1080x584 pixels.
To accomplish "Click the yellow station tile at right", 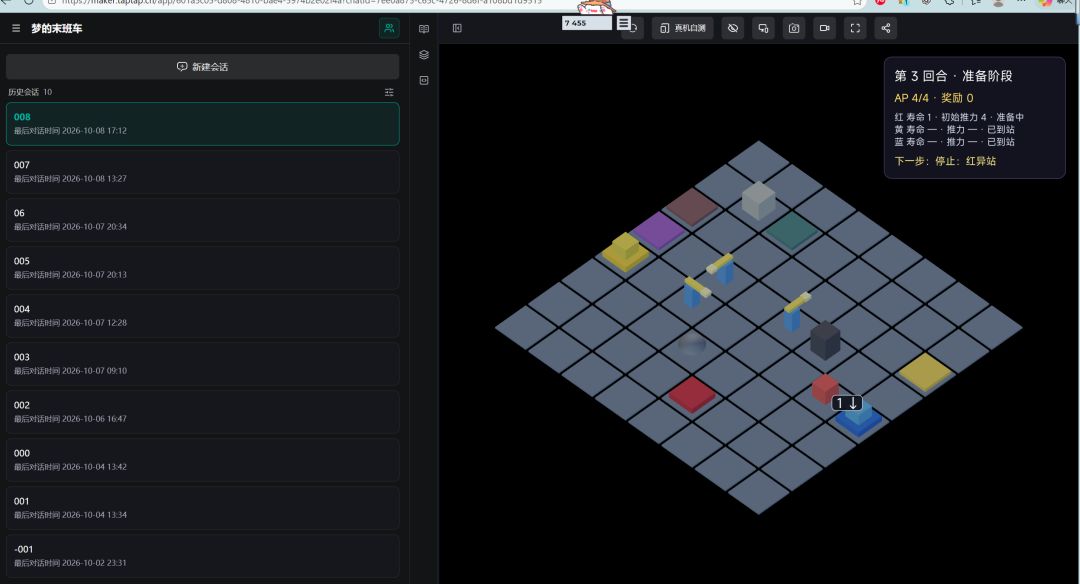I will 926,372.
